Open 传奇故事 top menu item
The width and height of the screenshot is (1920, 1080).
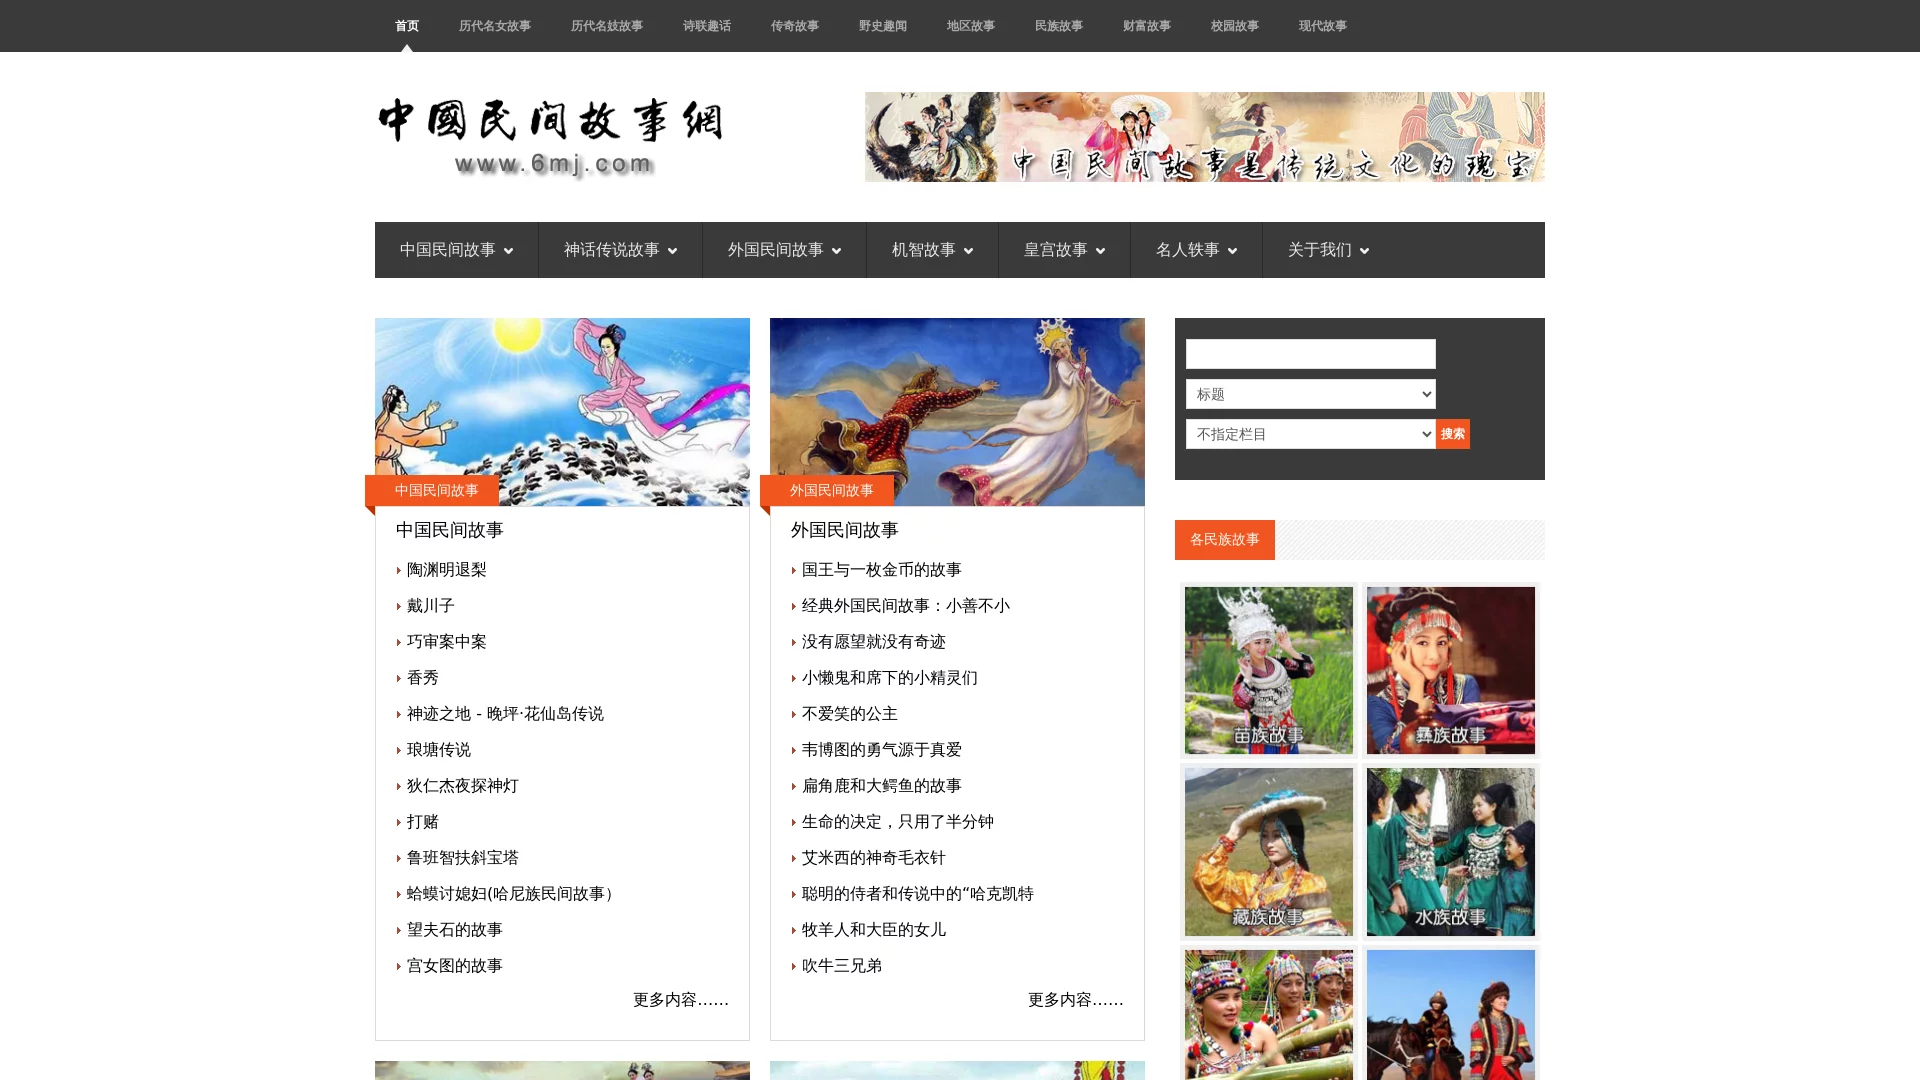(795, 26)
